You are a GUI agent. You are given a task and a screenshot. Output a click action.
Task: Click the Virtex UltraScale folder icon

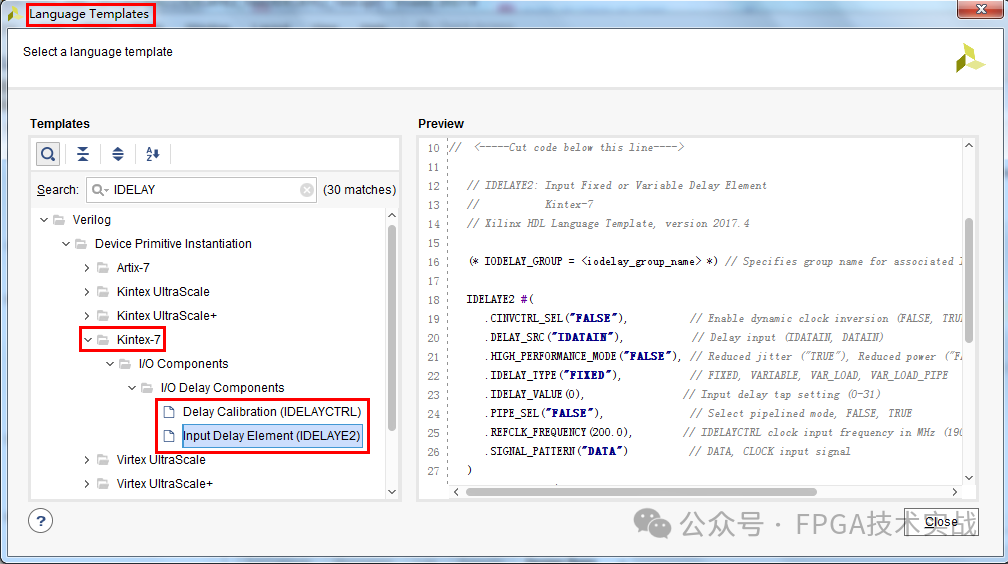103,460
